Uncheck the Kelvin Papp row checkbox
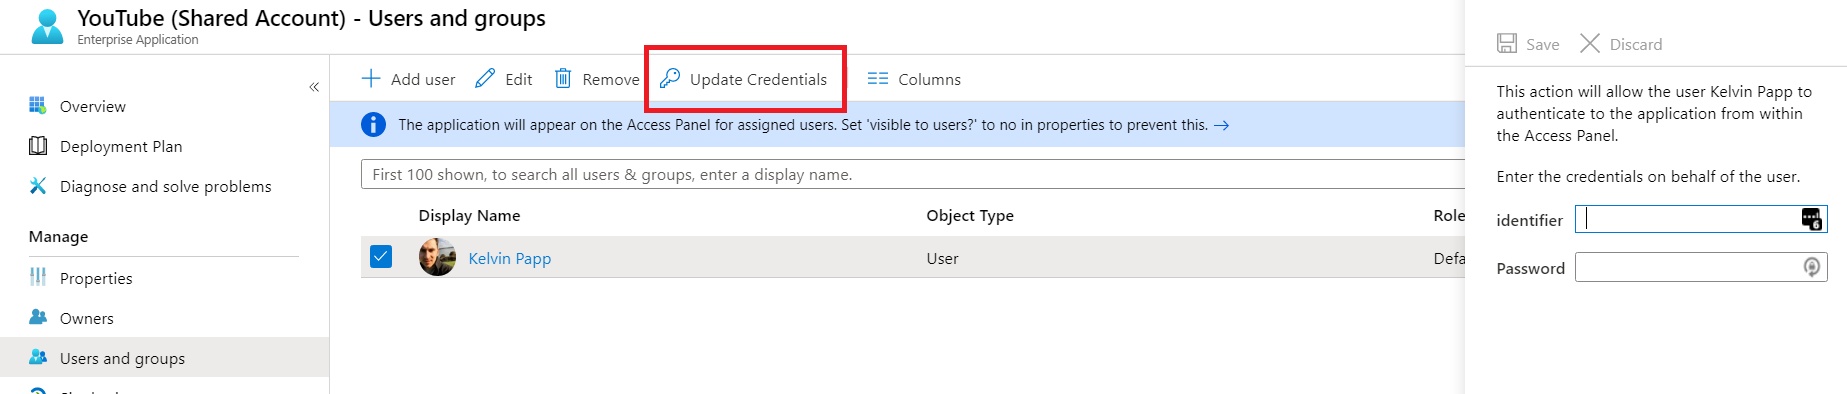Image resolution: width=1847 pixels, height=394 pixels. click(x=381, y=257)
